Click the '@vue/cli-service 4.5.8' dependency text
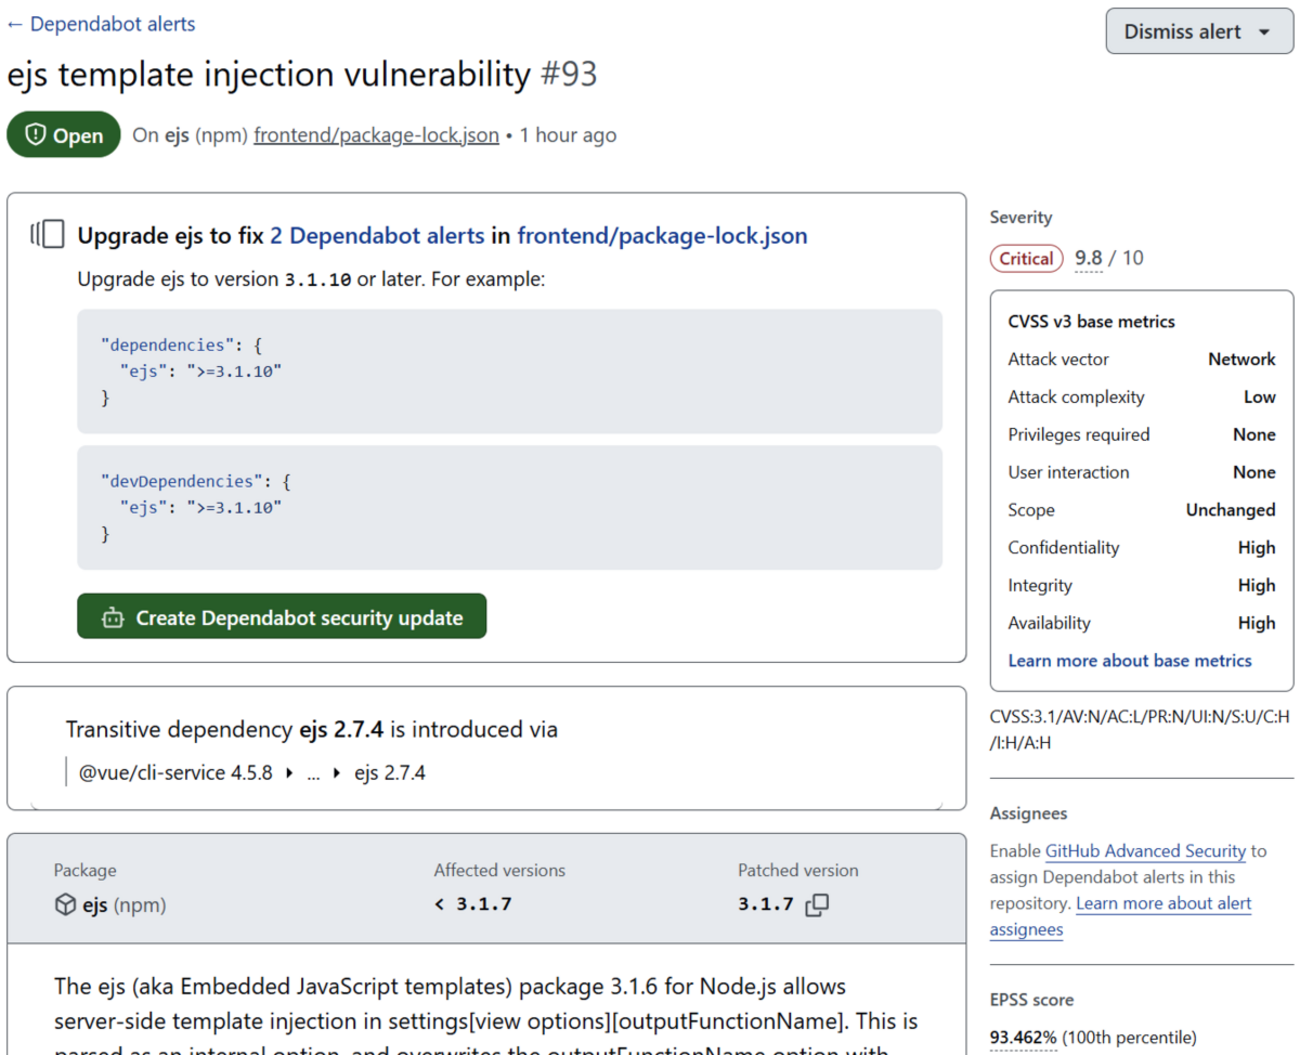 (175, 773)
